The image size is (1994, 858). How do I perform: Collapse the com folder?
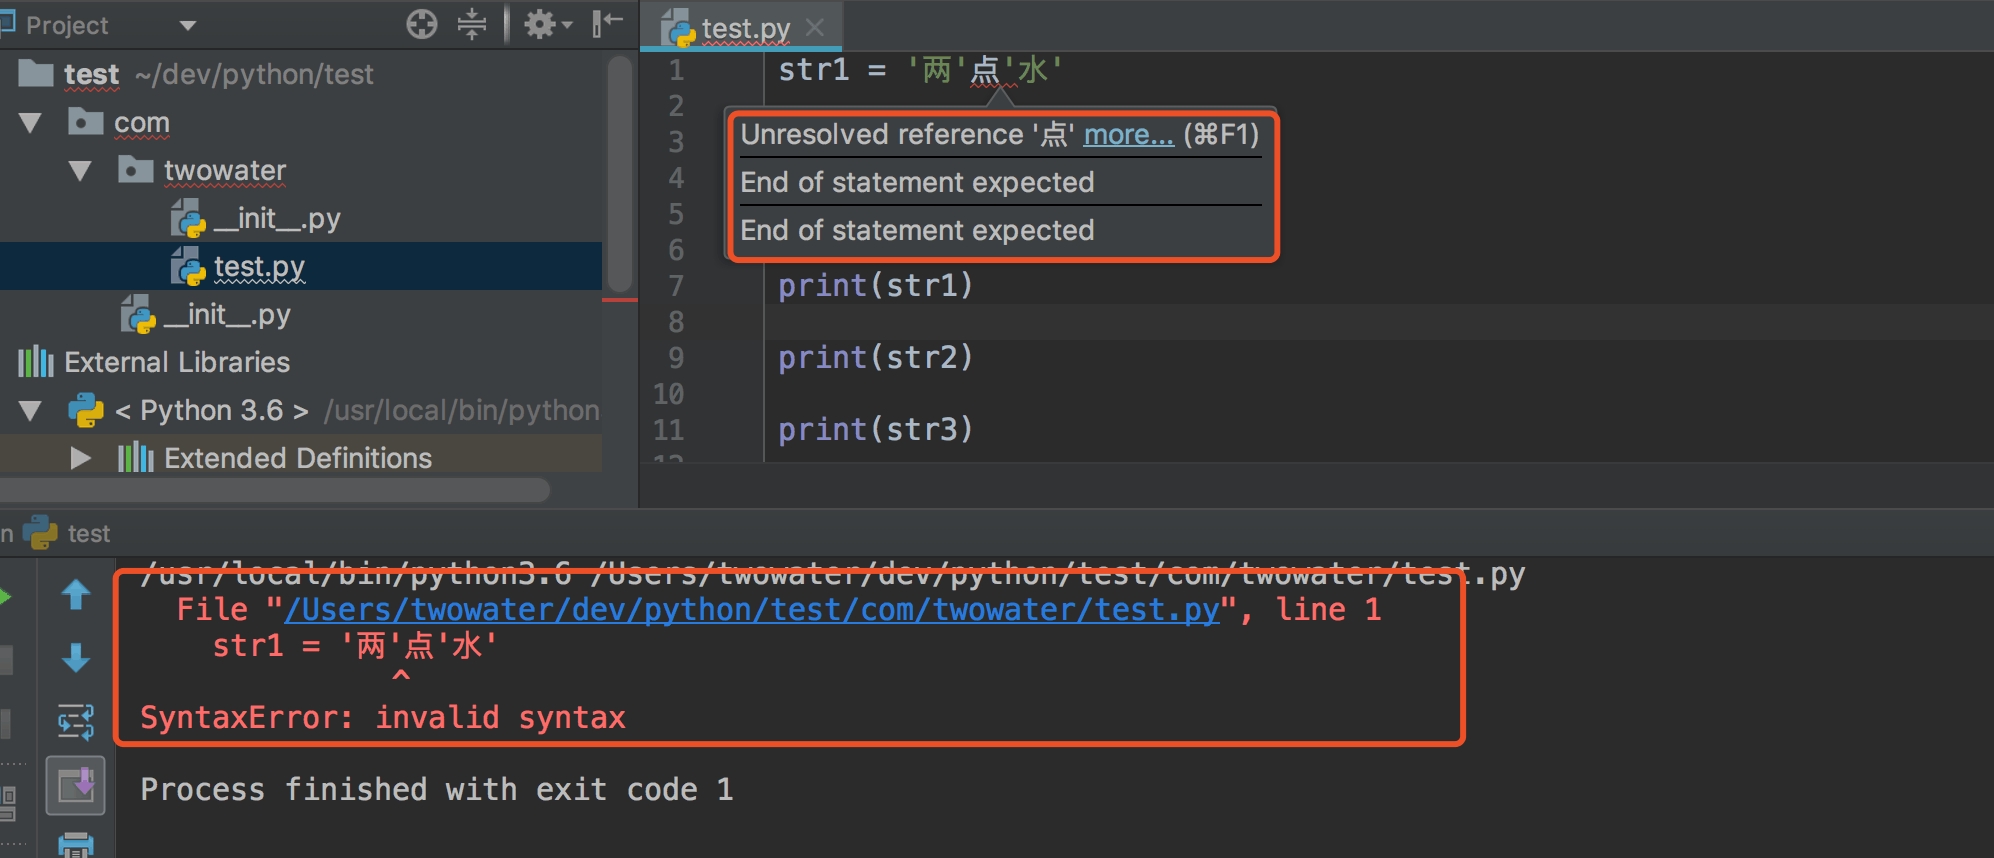click(x=30, y=123)
